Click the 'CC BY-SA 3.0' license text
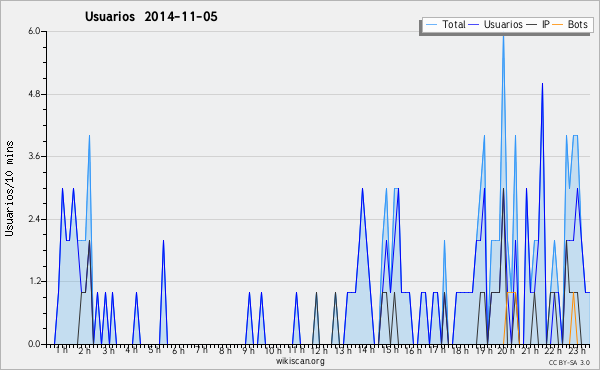The width and height of the screenshot is (600, 370). click(x=569, y=362)
